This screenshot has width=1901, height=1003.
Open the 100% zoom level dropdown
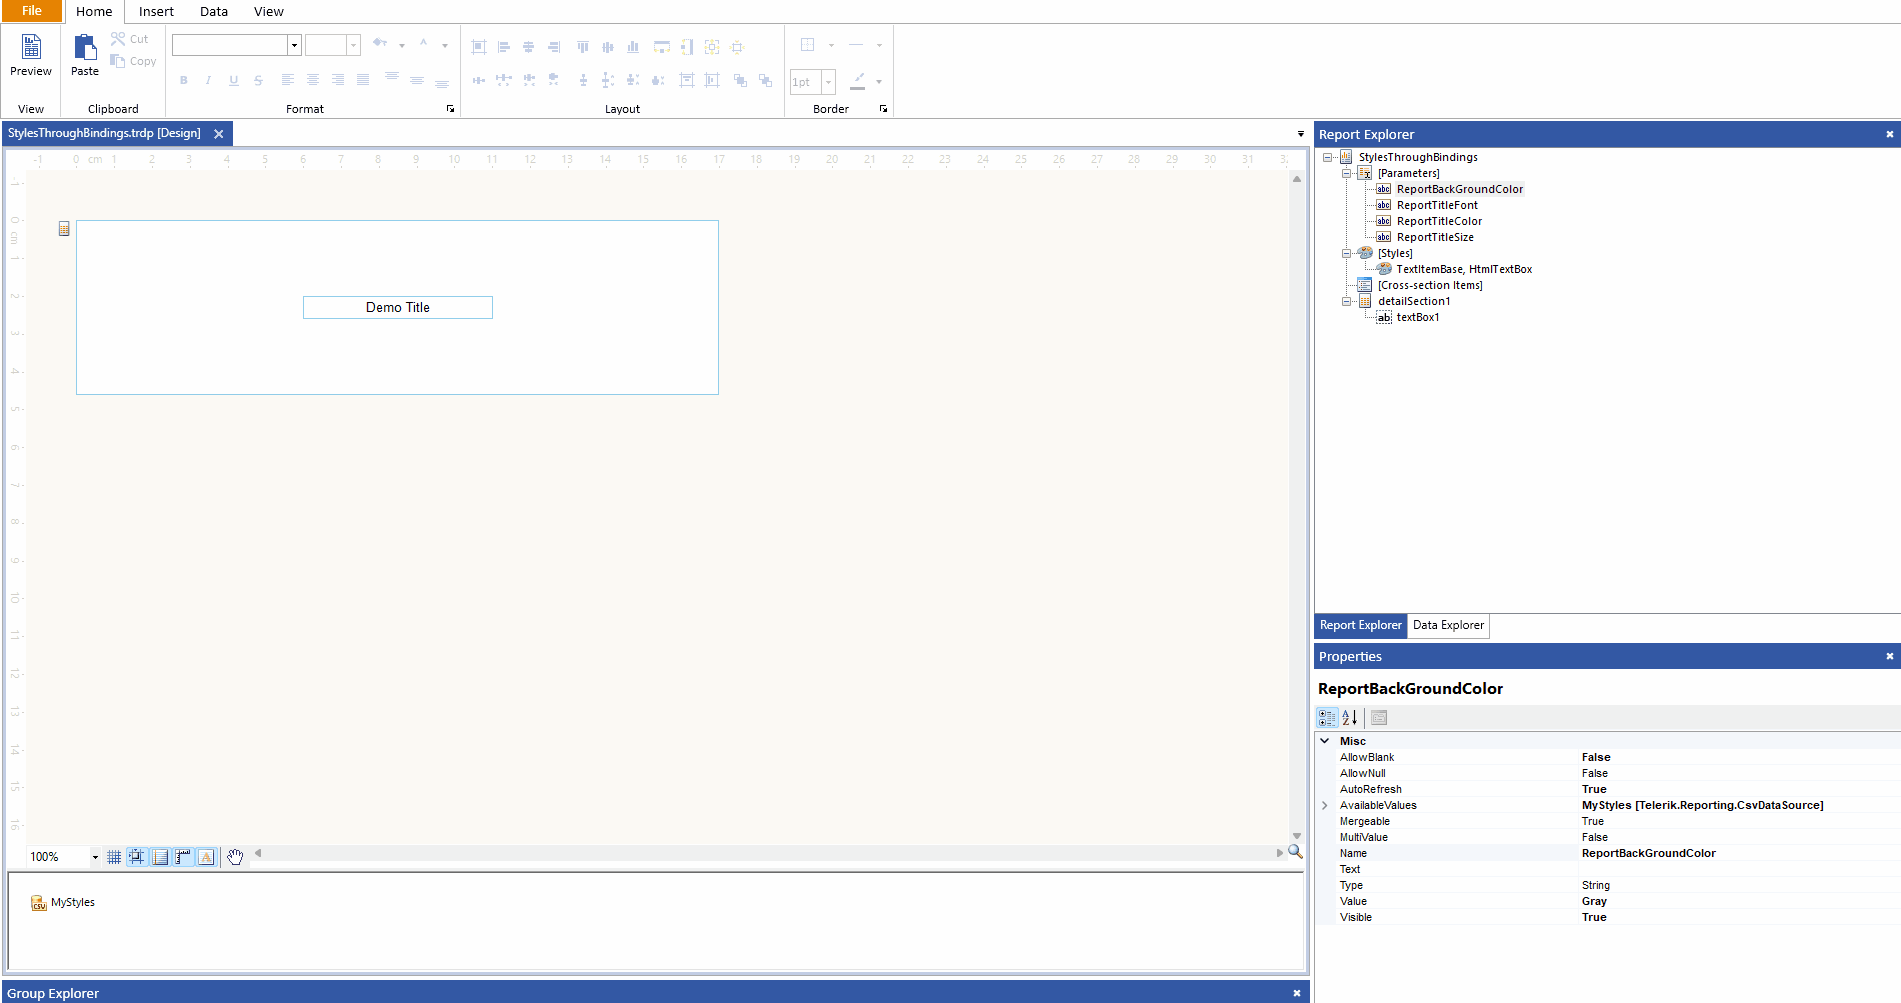pyautogui.click(x=95, y=857)
